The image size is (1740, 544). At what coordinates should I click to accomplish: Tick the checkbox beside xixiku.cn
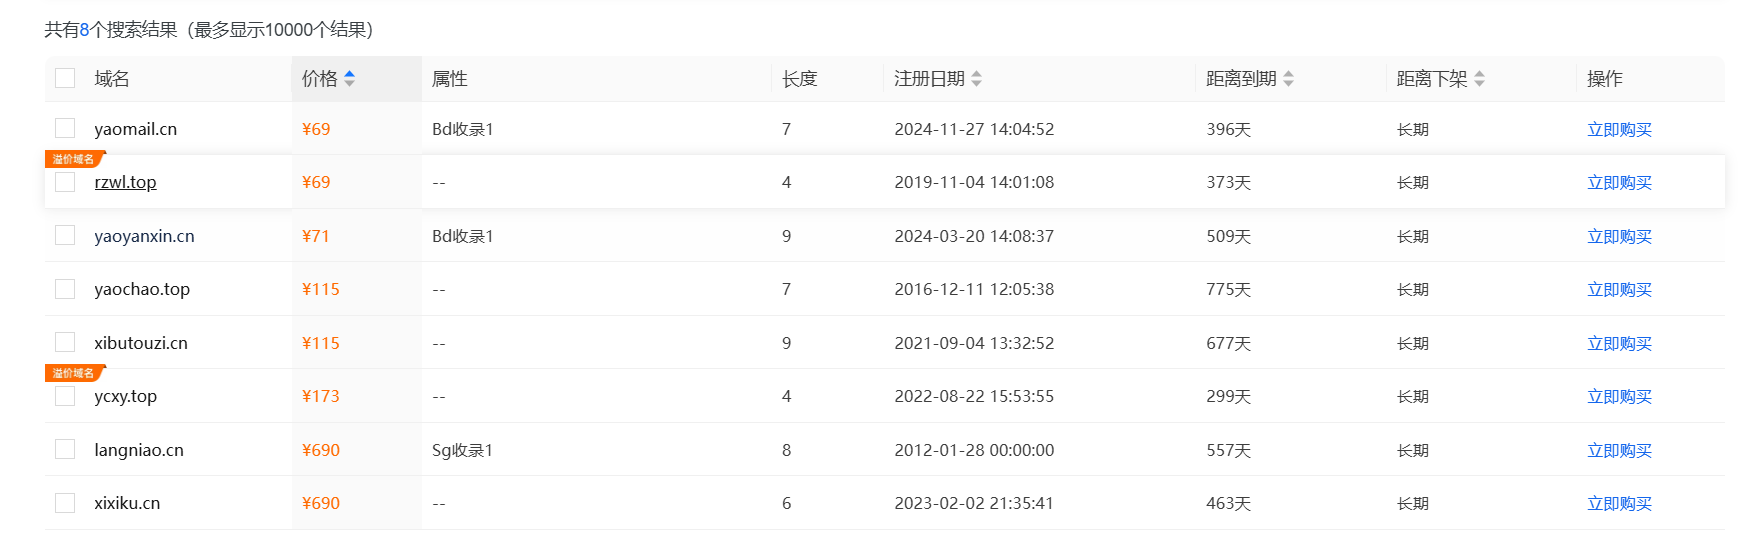click(x=65, y=503)
